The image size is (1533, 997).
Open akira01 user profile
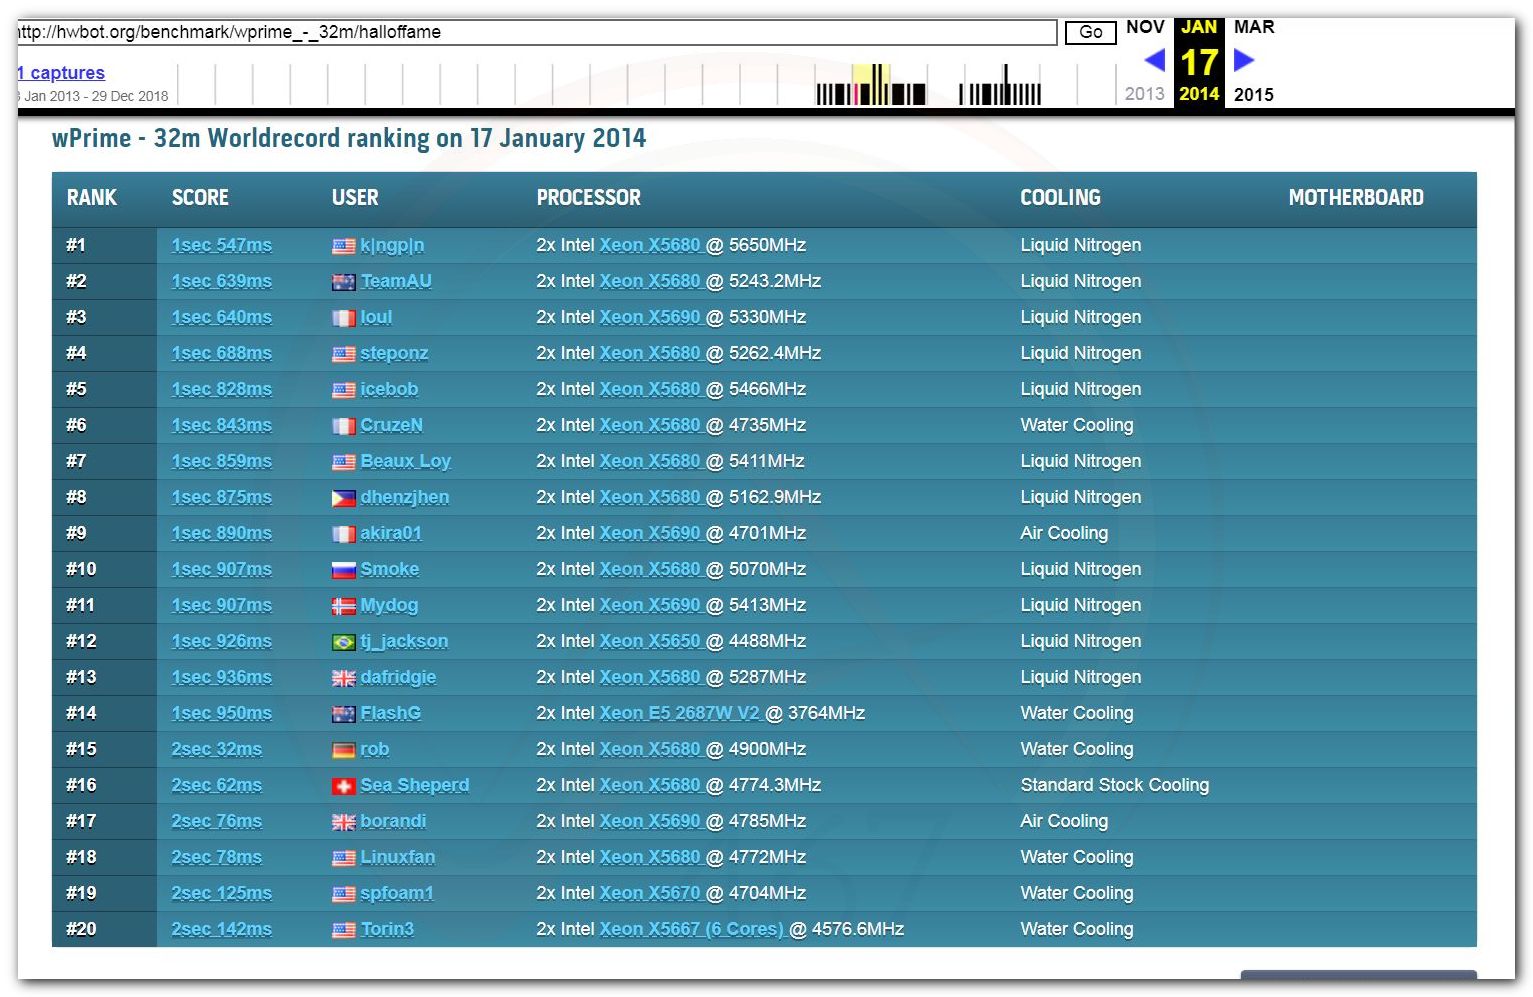pyautogui.click(x=391, y=533)
